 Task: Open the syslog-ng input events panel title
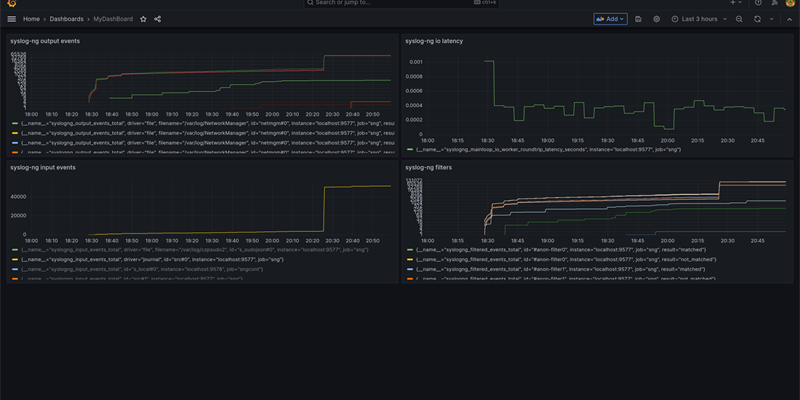(43, 167)
